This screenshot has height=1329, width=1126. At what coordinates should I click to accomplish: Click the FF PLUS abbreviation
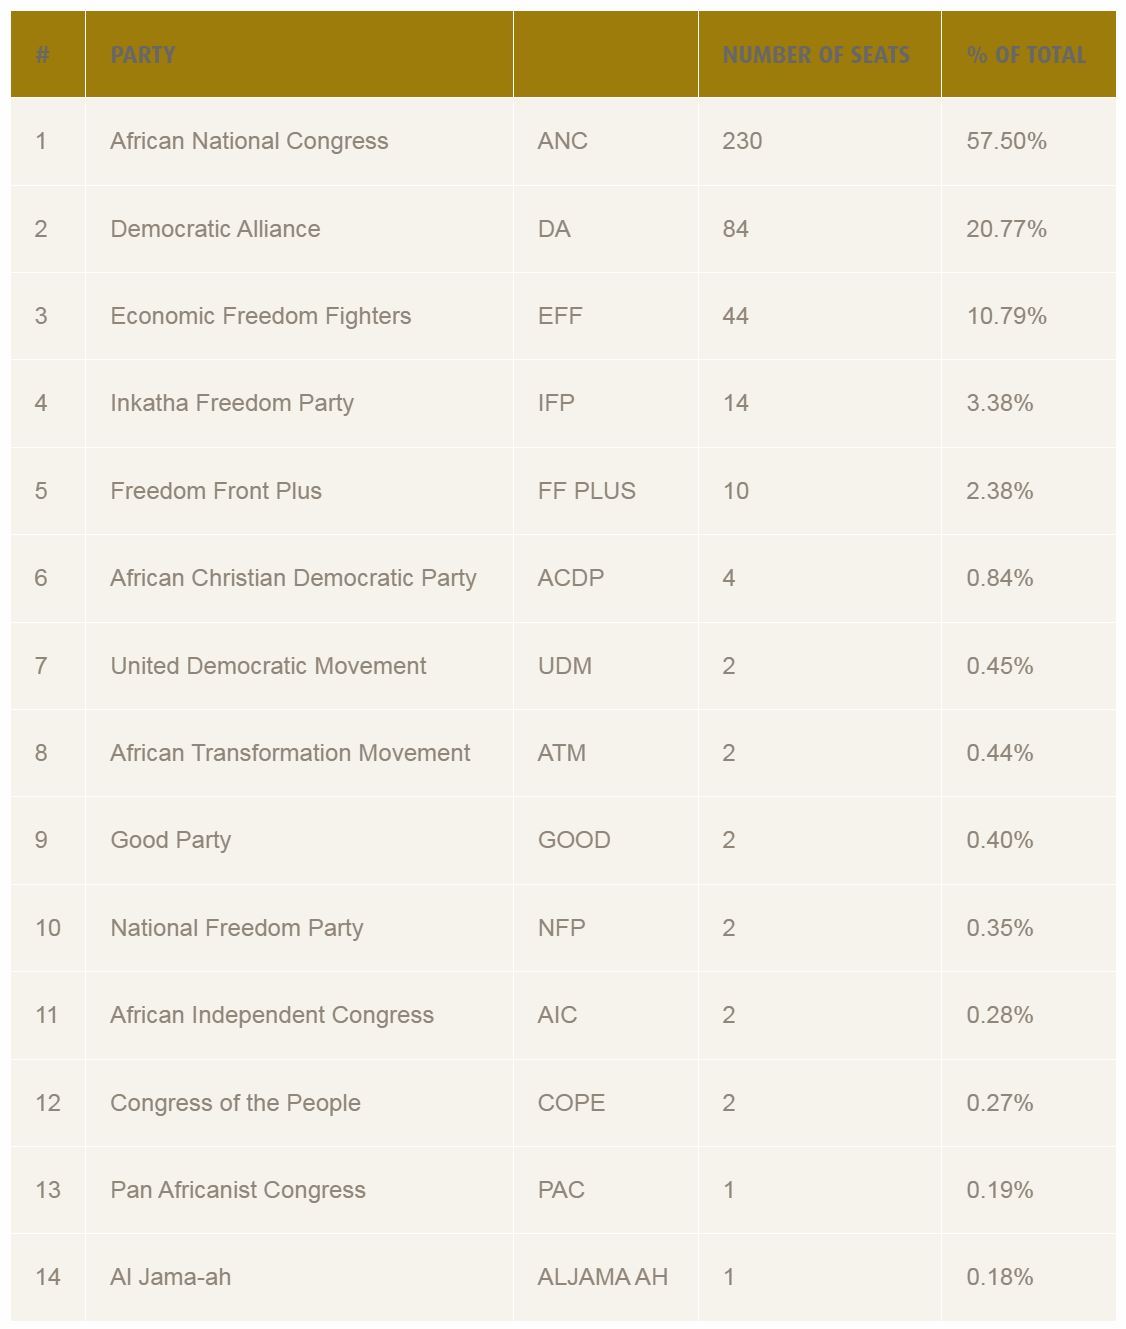click(586, 491)
